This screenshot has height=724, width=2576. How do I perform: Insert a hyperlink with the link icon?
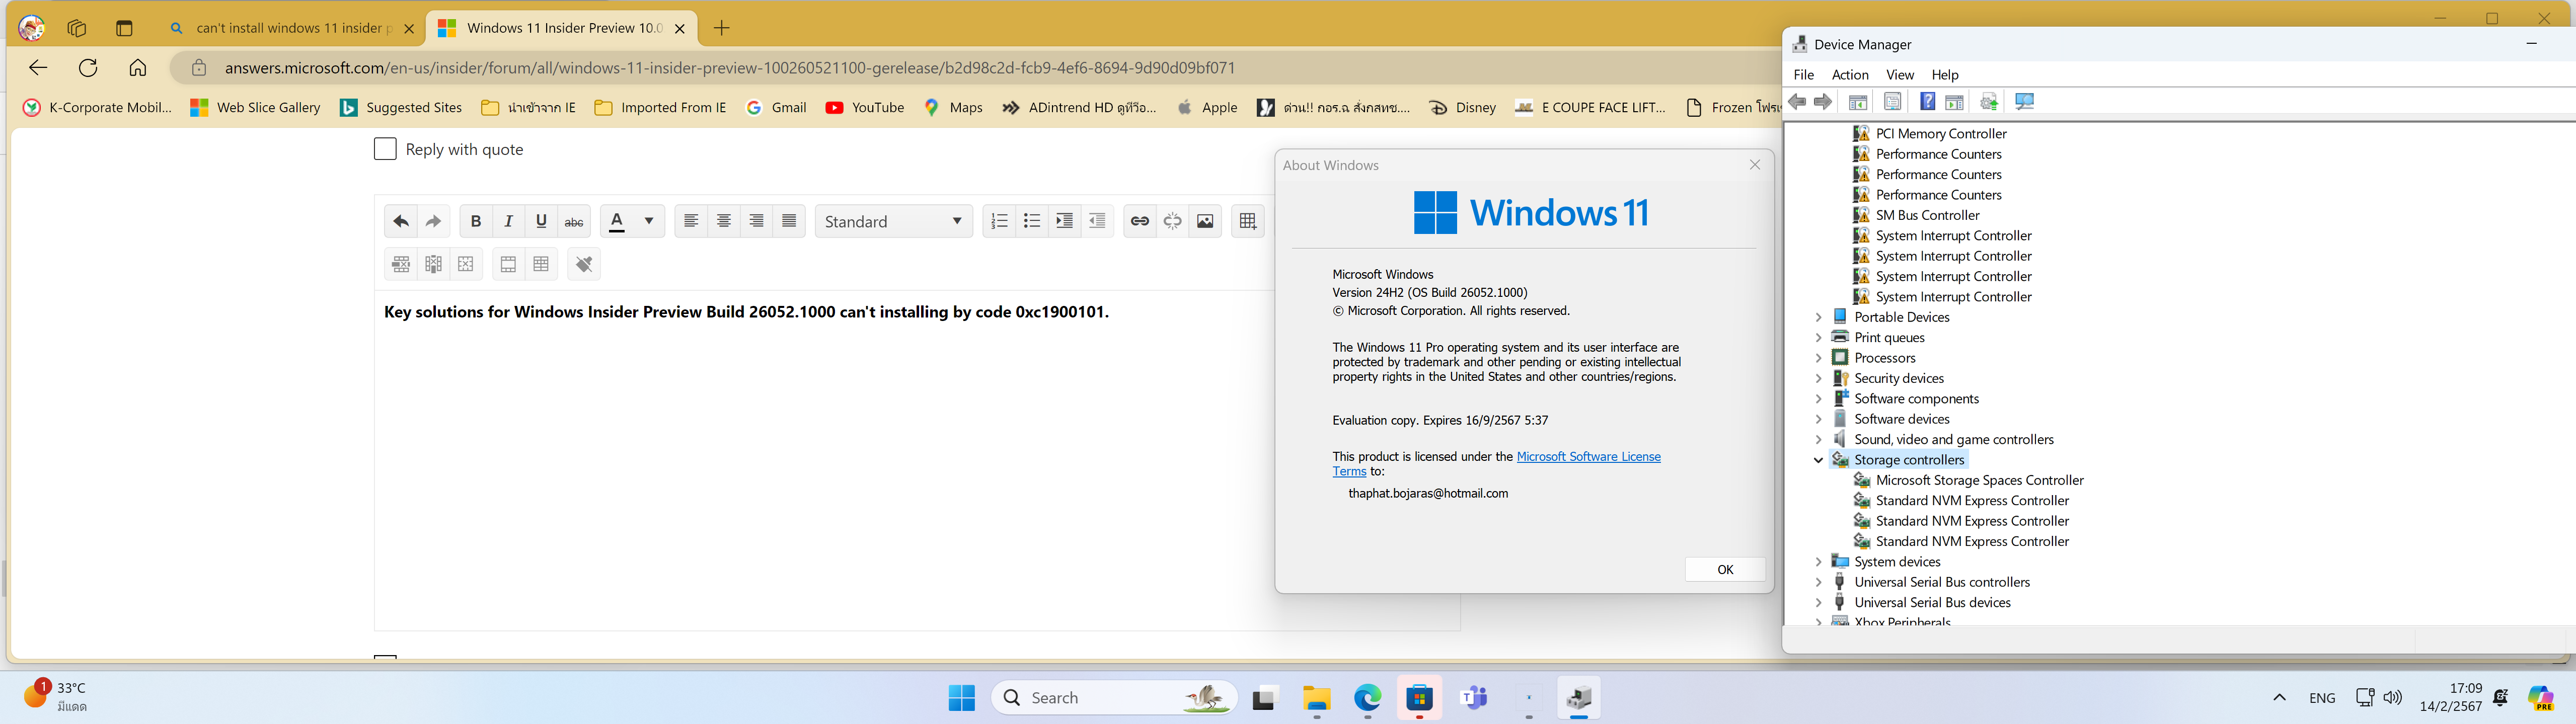[1140, 221]
